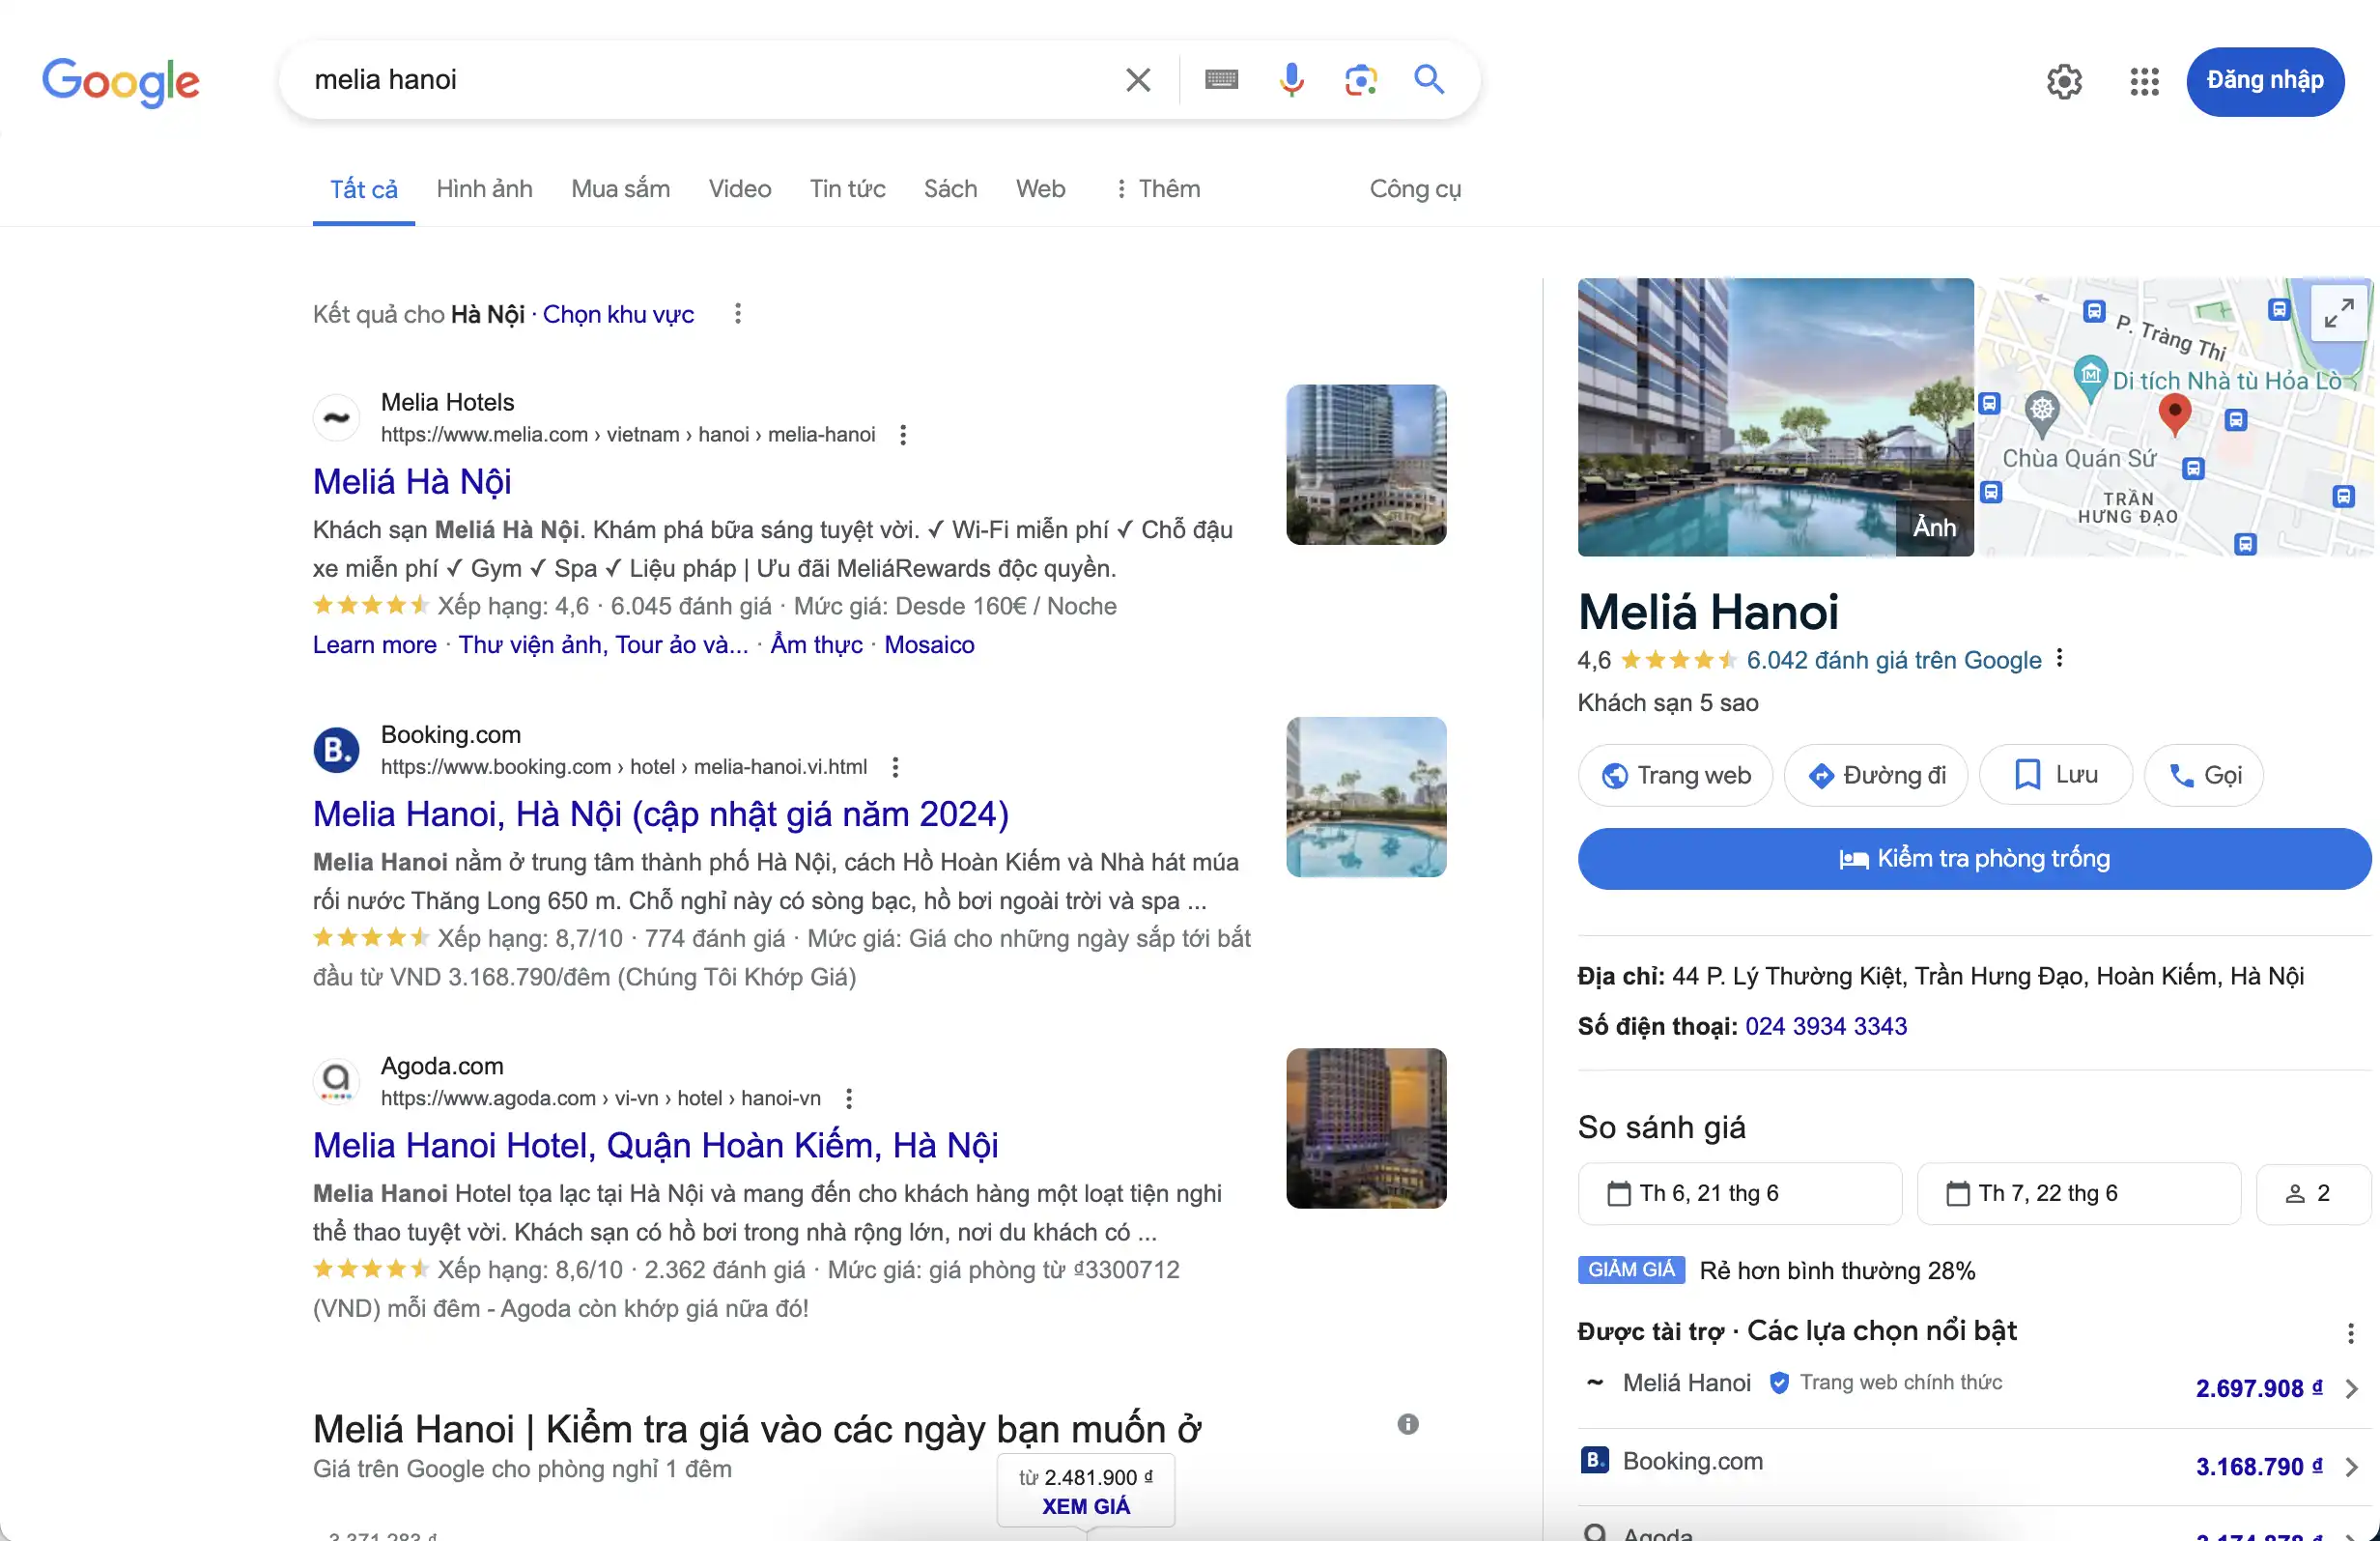
Task: Click Trang web button
Action: tap(1675, 775)
